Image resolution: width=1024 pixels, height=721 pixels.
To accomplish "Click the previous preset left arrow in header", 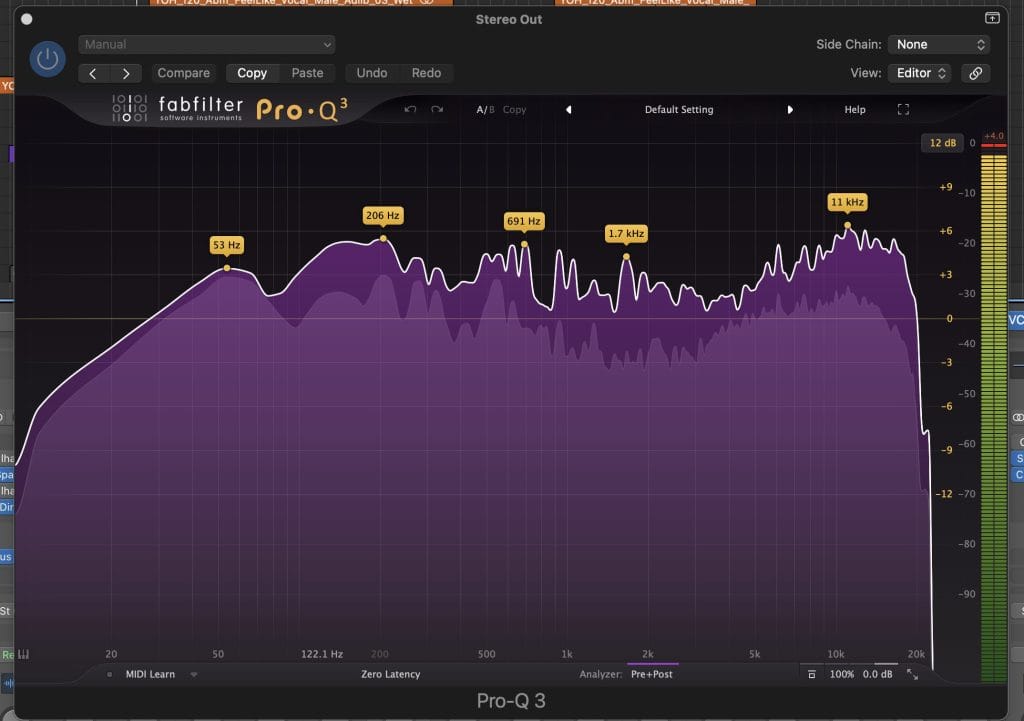I will tap(93, 73).
